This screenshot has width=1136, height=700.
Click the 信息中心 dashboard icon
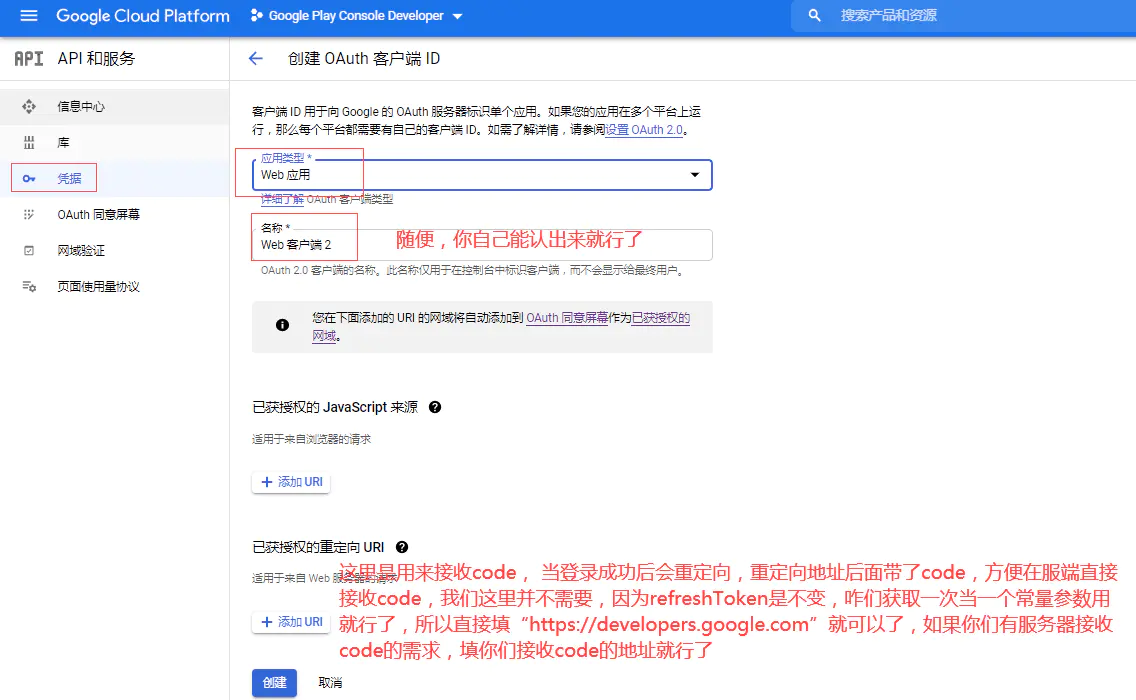29,107
